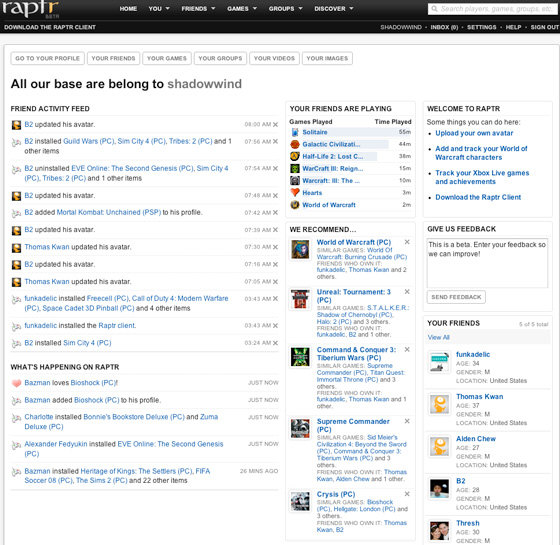Open Thresh's profile name link
560x545 pixels.
(x=468, y=523)
